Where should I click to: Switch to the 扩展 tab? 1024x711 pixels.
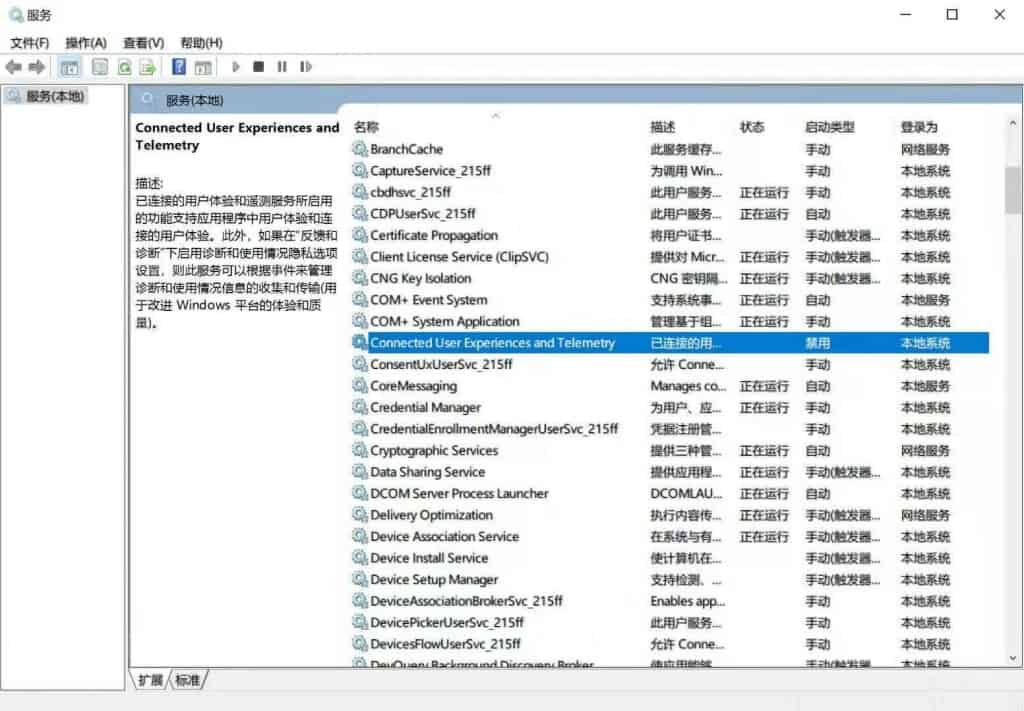[148, 680]
